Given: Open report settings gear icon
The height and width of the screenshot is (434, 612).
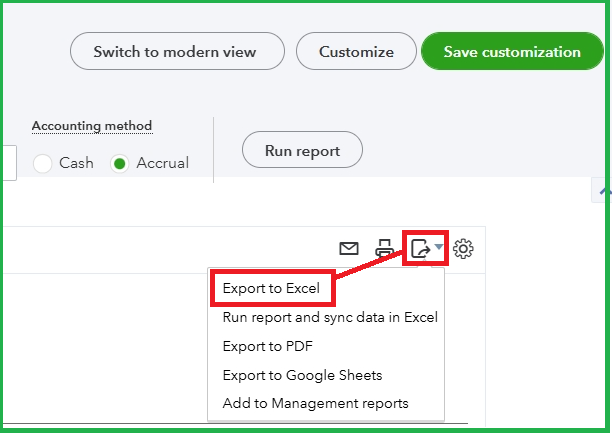Looking at the screenshot, I should point(463,249).
